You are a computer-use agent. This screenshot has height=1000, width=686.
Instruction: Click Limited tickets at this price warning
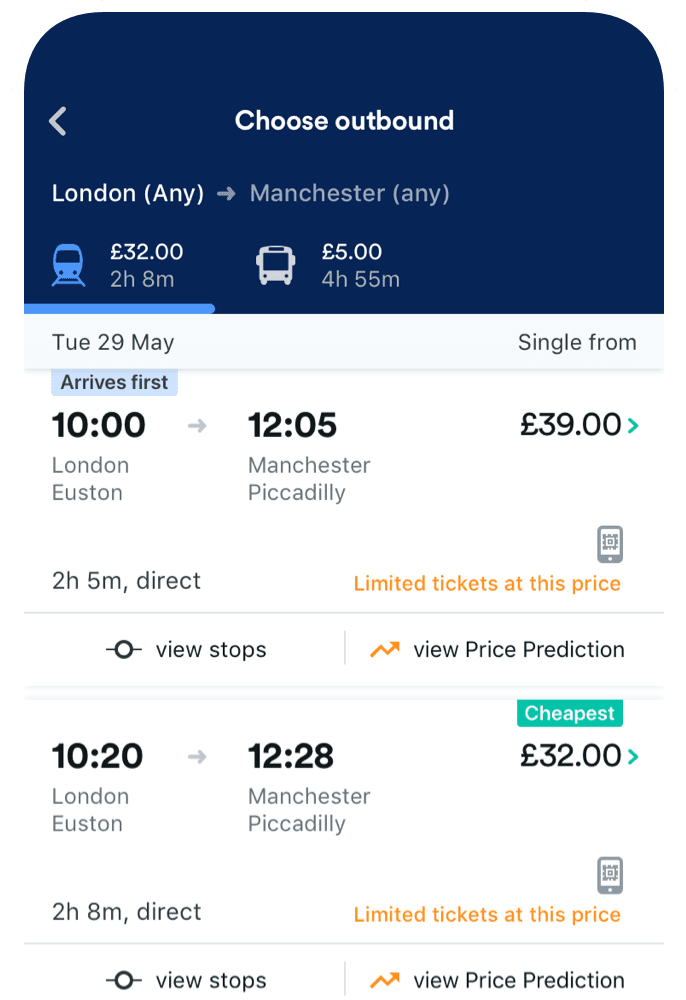[x=487, y=583]
